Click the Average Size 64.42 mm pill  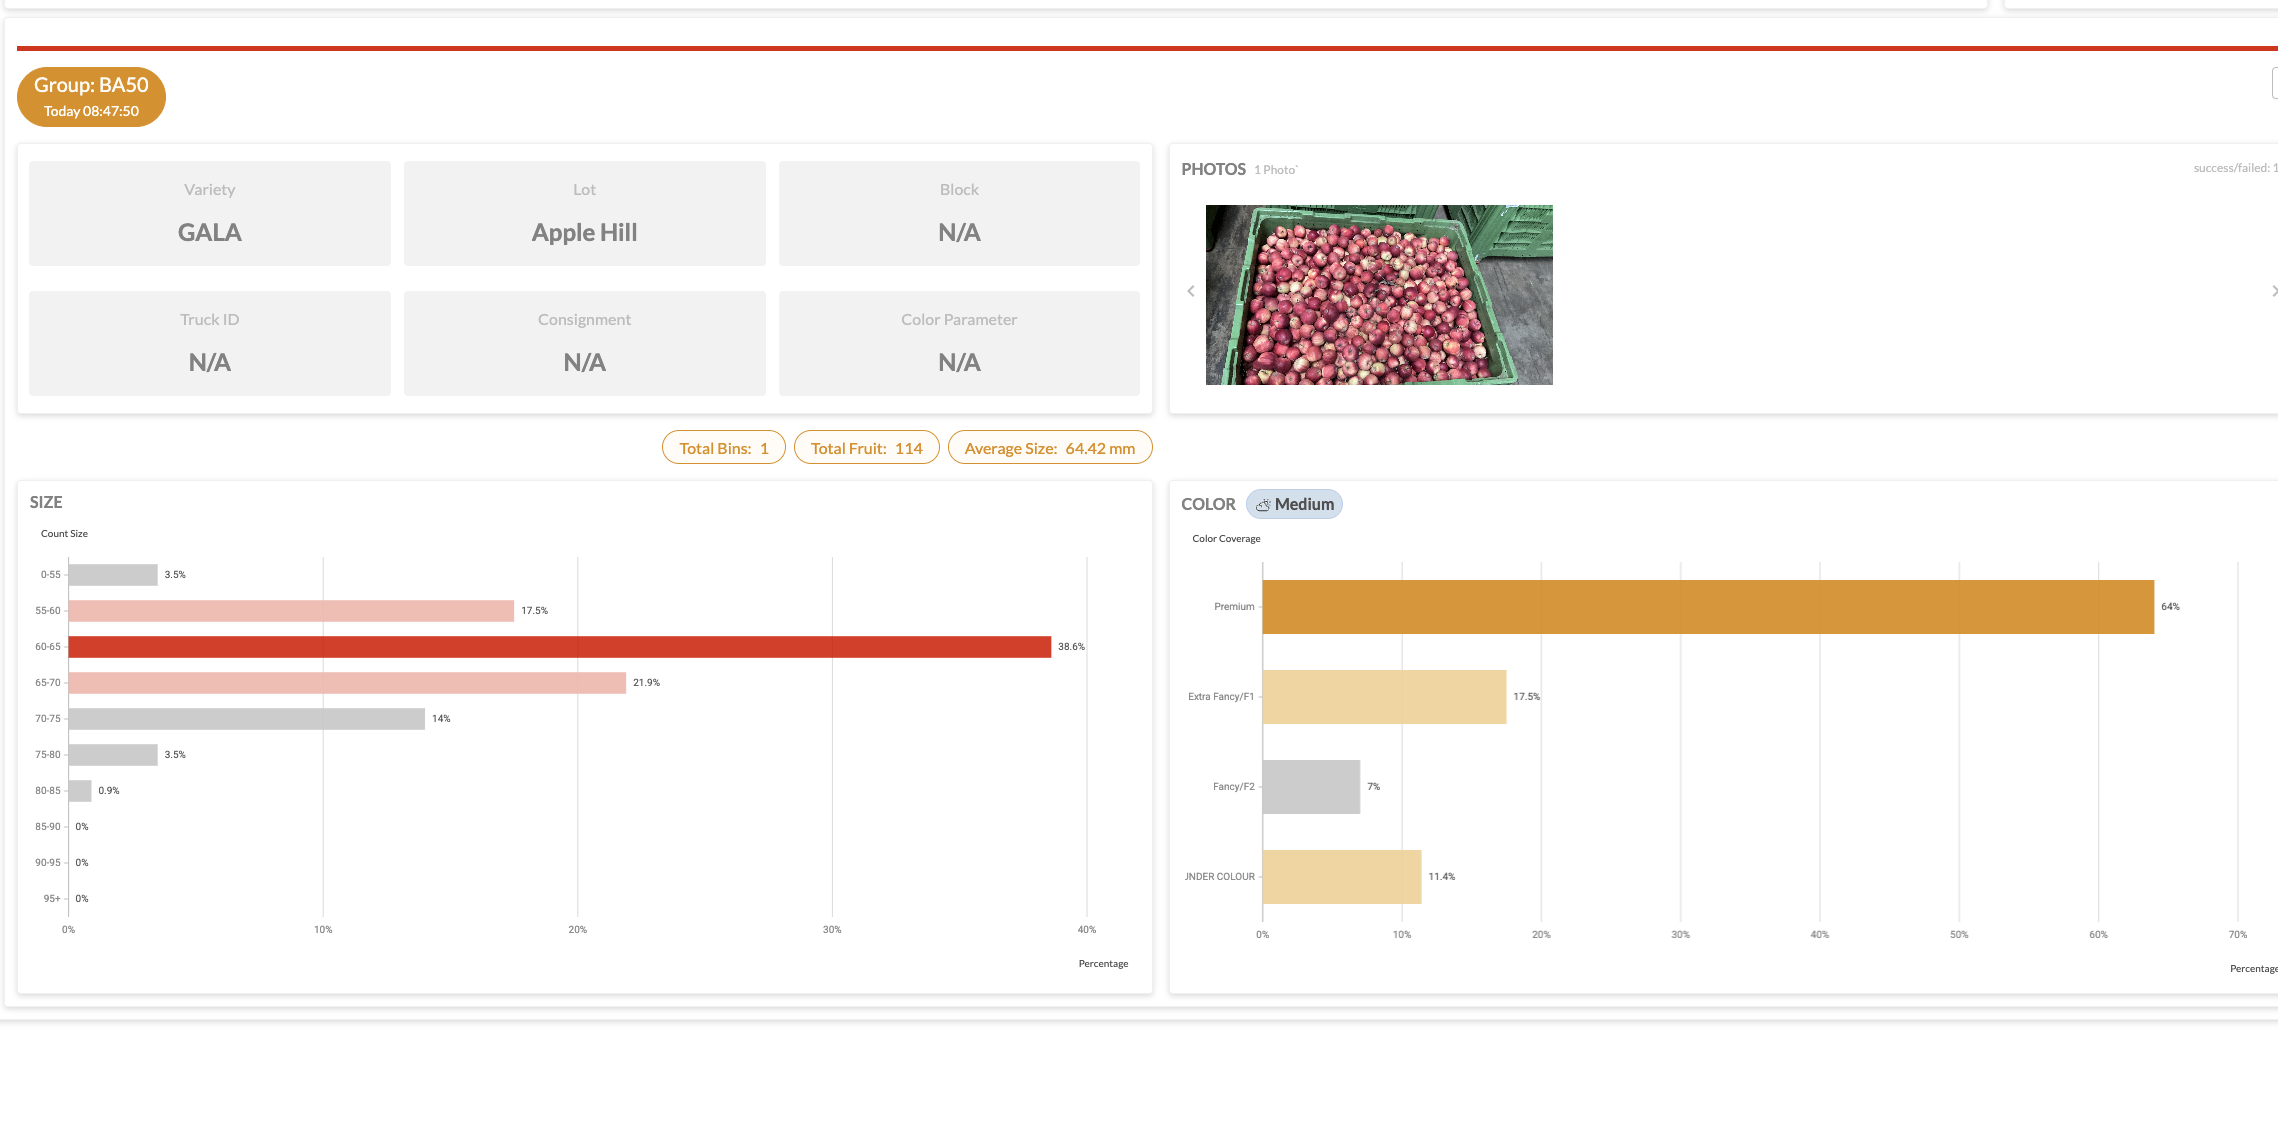(x=1049, y=448)
